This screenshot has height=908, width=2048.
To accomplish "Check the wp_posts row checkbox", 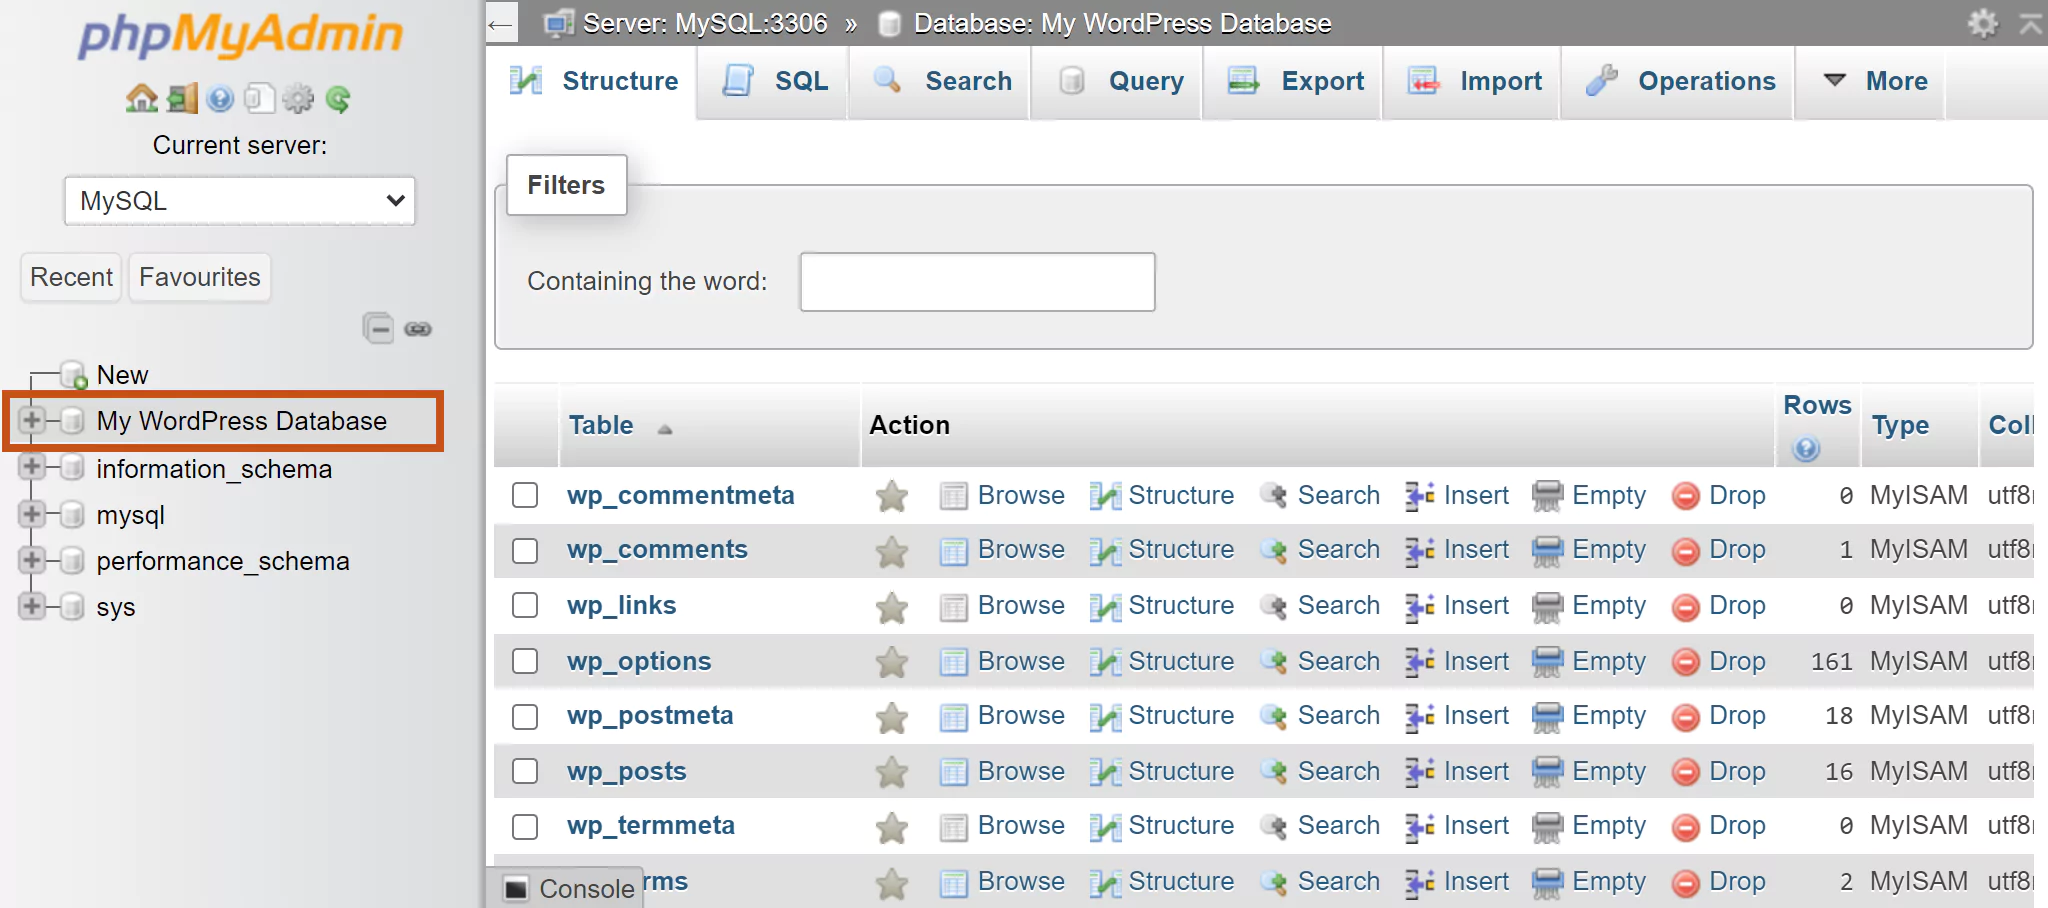I will click(525, 771).
